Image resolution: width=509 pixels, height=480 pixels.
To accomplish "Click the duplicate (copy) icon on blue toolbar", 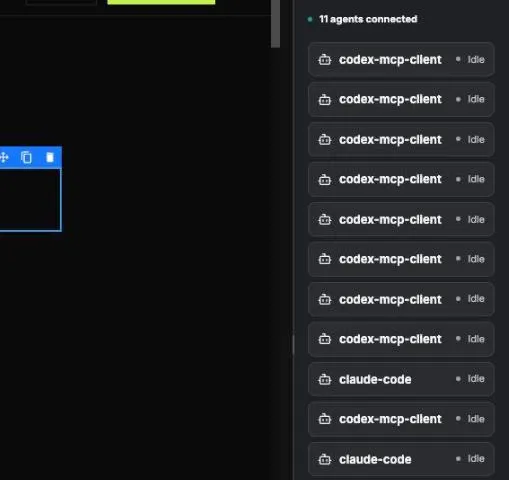I will pyautogui.click(x=26, y=157).
